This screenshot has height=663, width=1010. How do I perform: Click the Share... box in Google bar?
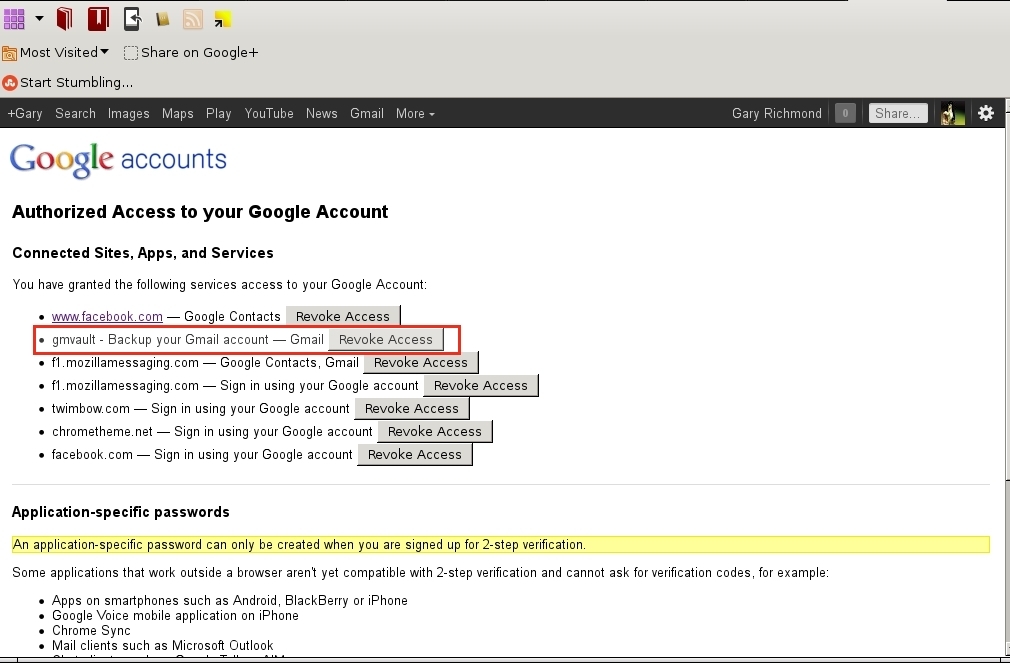click(x=898, y=113)
